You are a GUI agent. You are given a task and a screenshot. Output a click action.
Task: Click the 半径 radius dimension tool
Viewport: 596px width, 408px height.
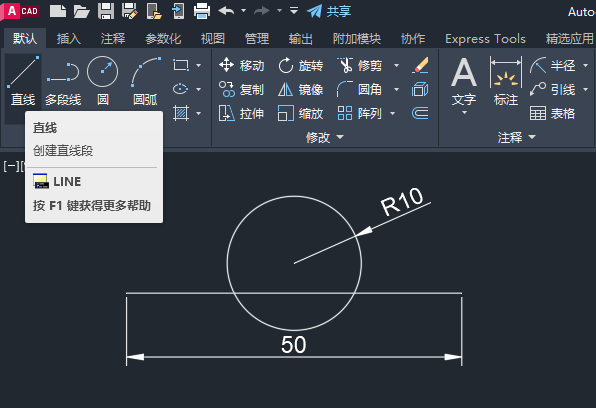click(553, 65)
